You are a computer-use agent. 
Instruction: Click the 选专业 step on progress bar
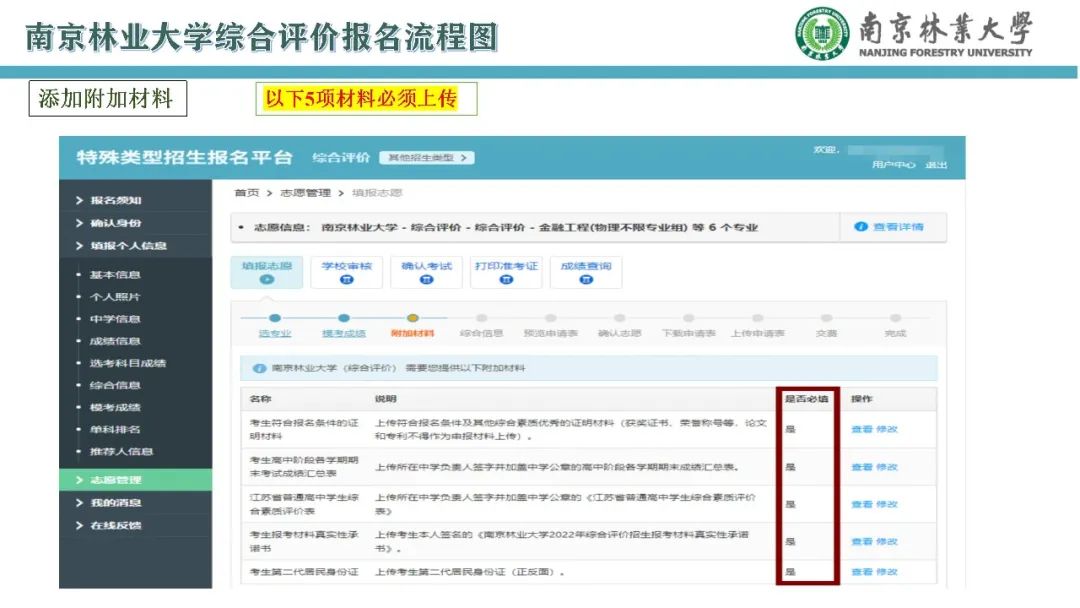coord(275,333)
